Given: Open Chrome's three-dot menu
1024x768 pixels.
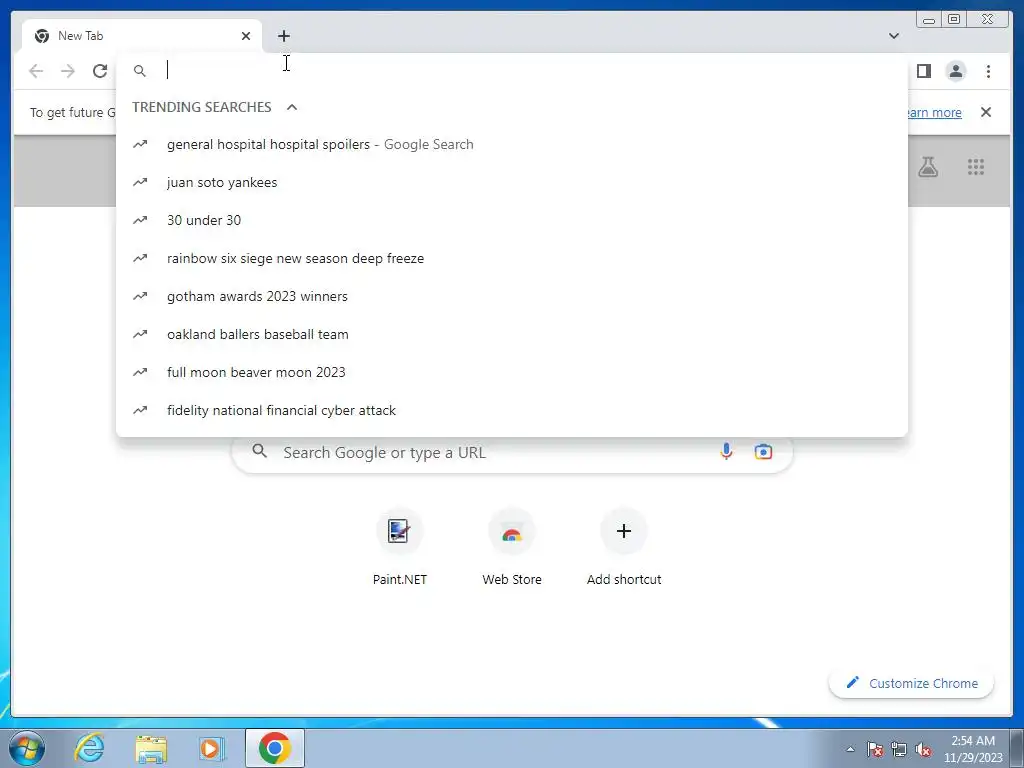Looking at the screenshot, I should [x=988, y=71].
